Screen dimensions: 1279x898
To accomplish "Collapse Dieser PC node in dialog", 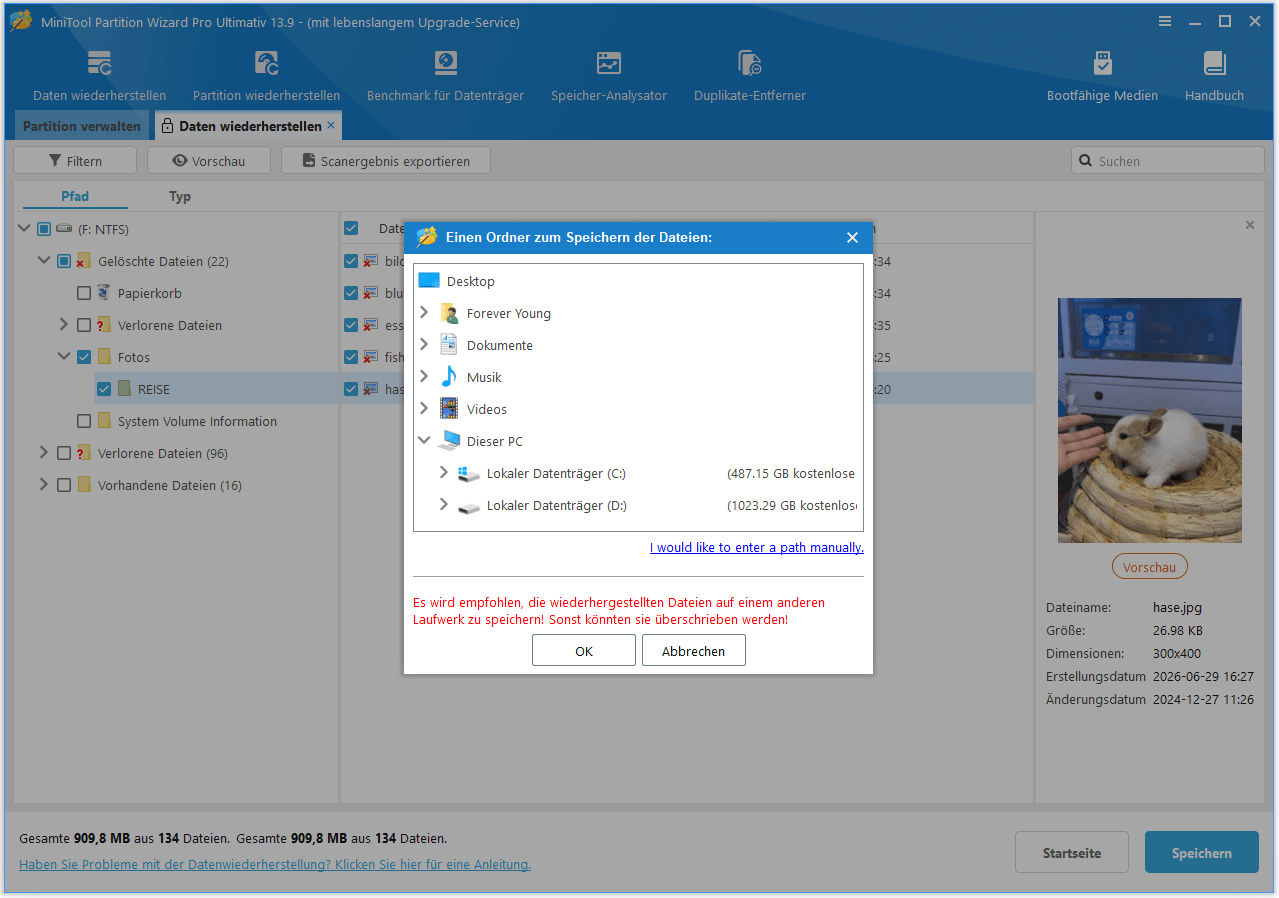I will (x=424, y=441).
